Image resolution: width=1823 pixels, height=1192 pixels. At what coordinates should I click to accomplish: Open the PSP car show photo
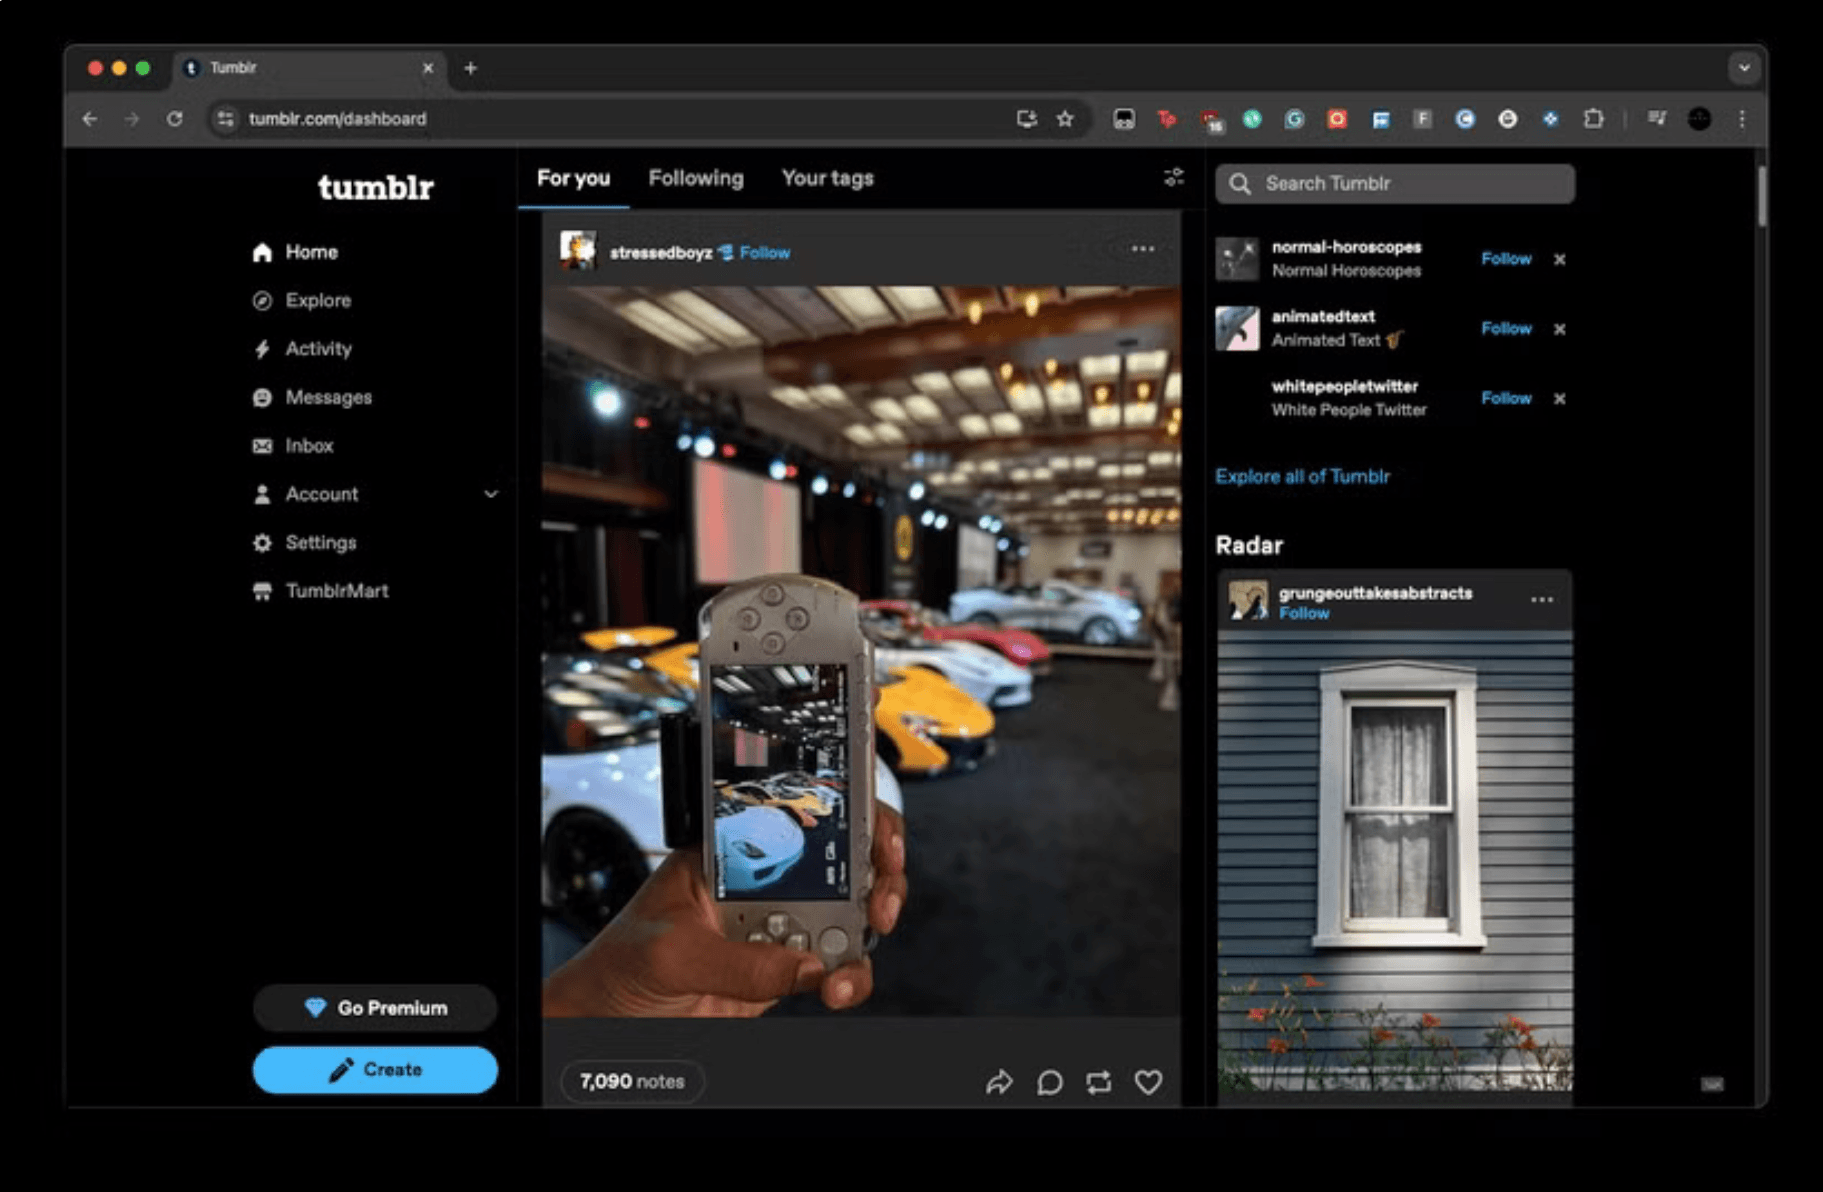click(861, 652)
